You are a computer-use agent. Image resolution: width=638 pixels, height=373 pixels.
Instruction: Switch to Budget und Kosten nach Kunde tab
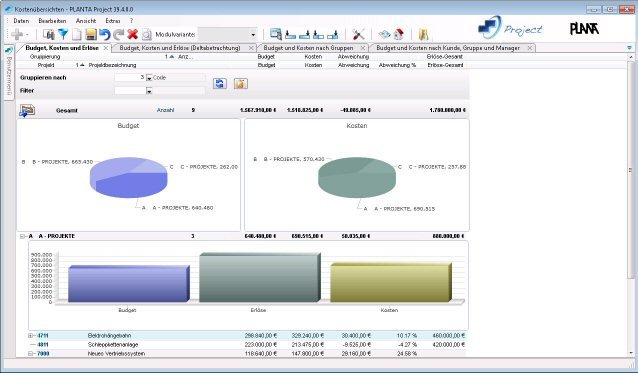448,48
